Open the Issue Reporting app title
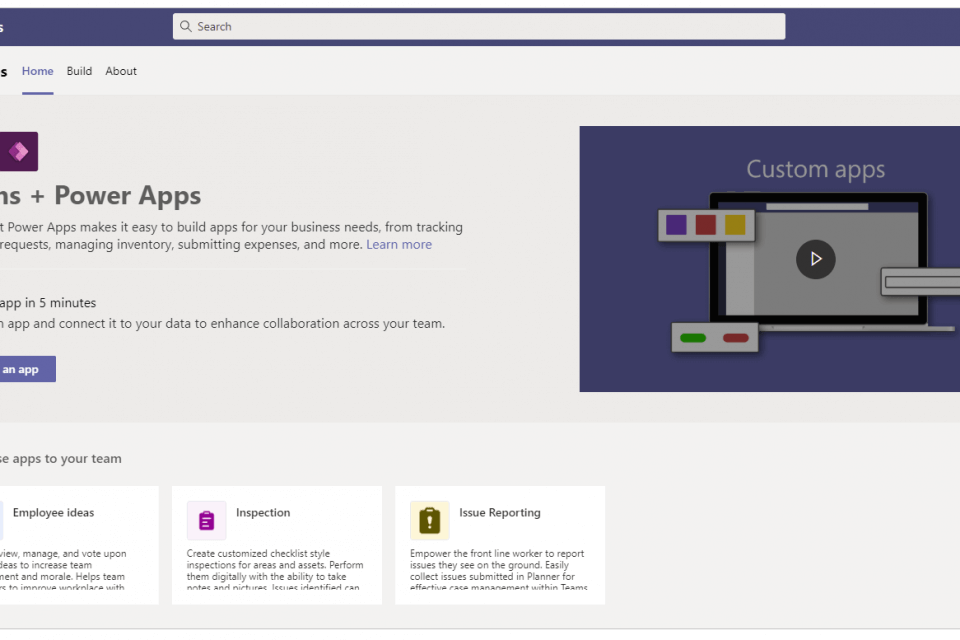 click(x=500, y=513)
